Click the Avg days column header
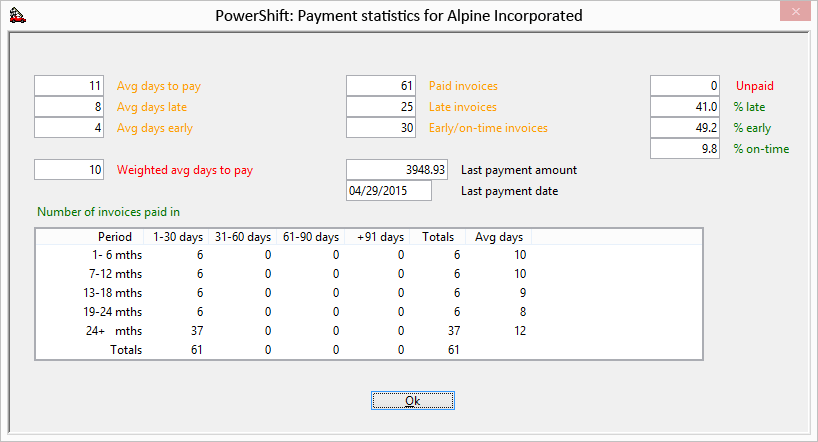Viewport: 818px width, 442px height. [x=499, y=237]
